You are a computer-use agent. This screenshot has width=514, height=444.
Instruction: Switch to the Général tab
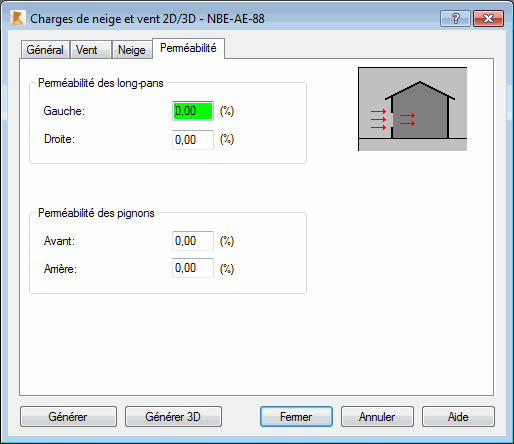pos(45,50)
